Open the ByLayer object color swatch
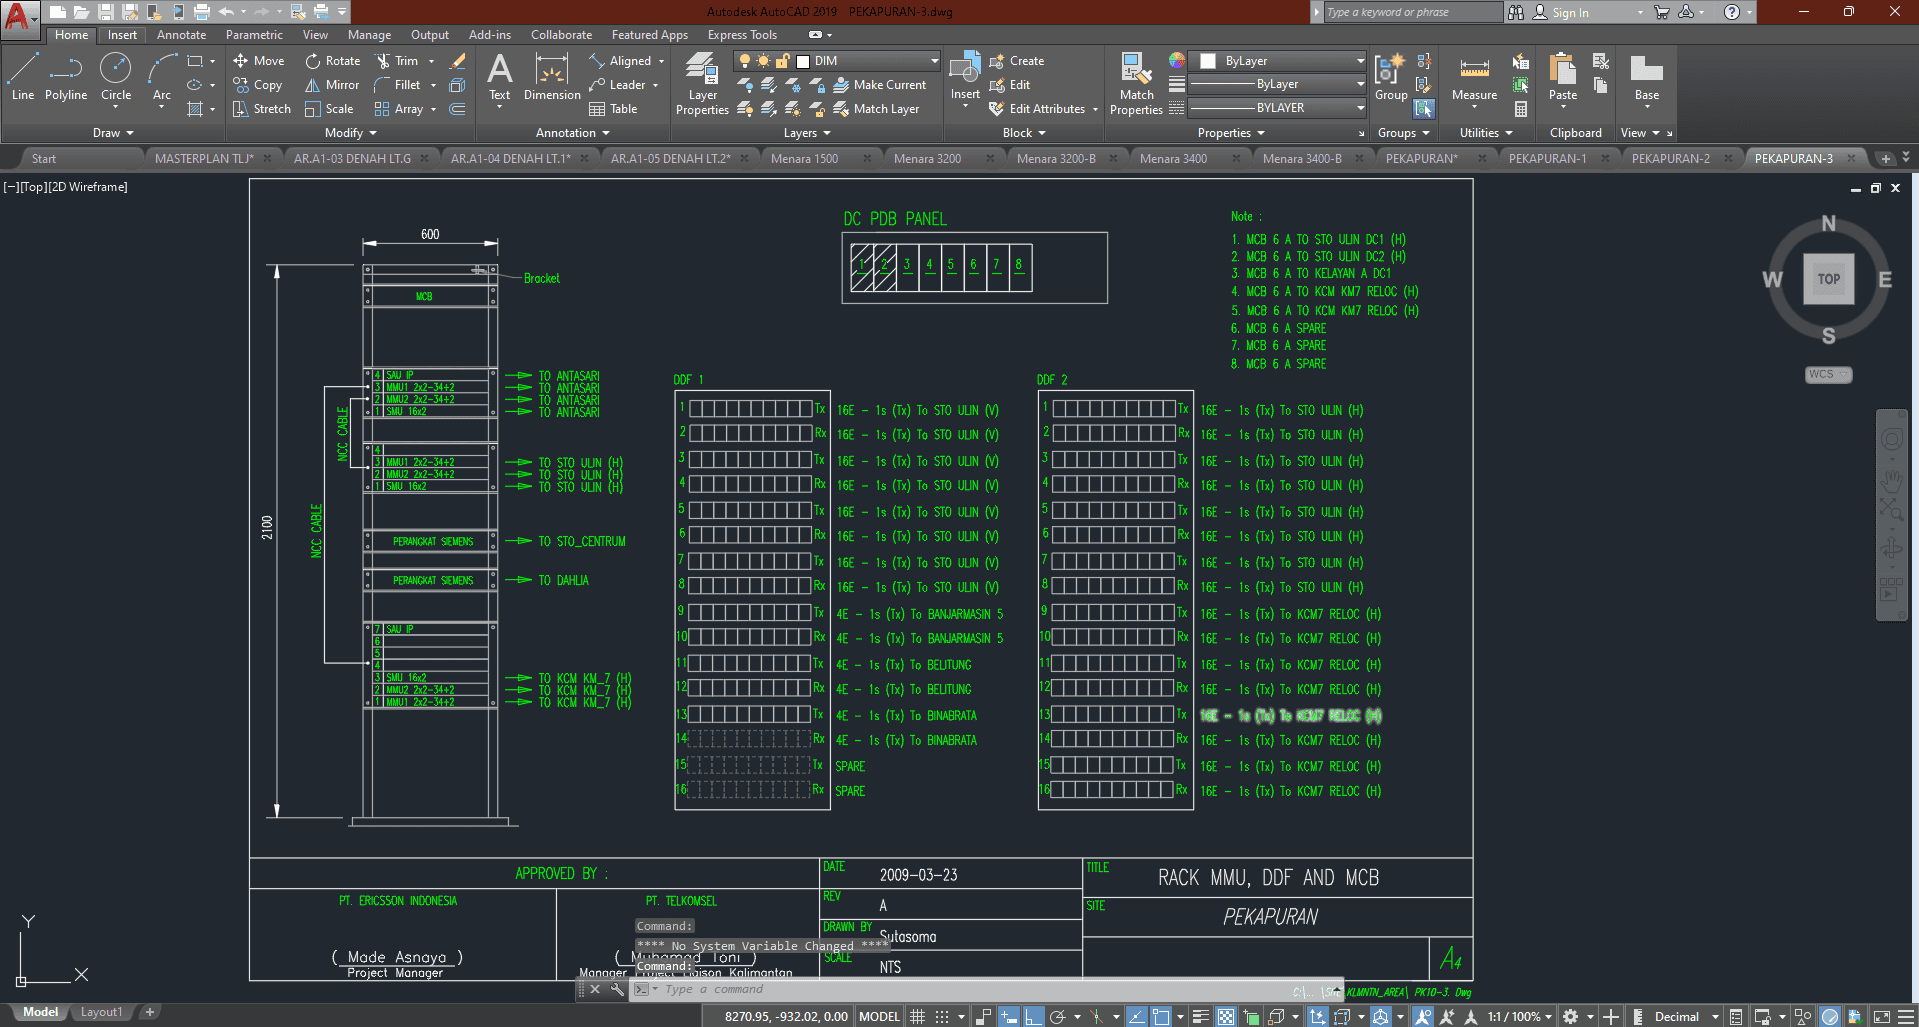 click(x=1208, y=61)
